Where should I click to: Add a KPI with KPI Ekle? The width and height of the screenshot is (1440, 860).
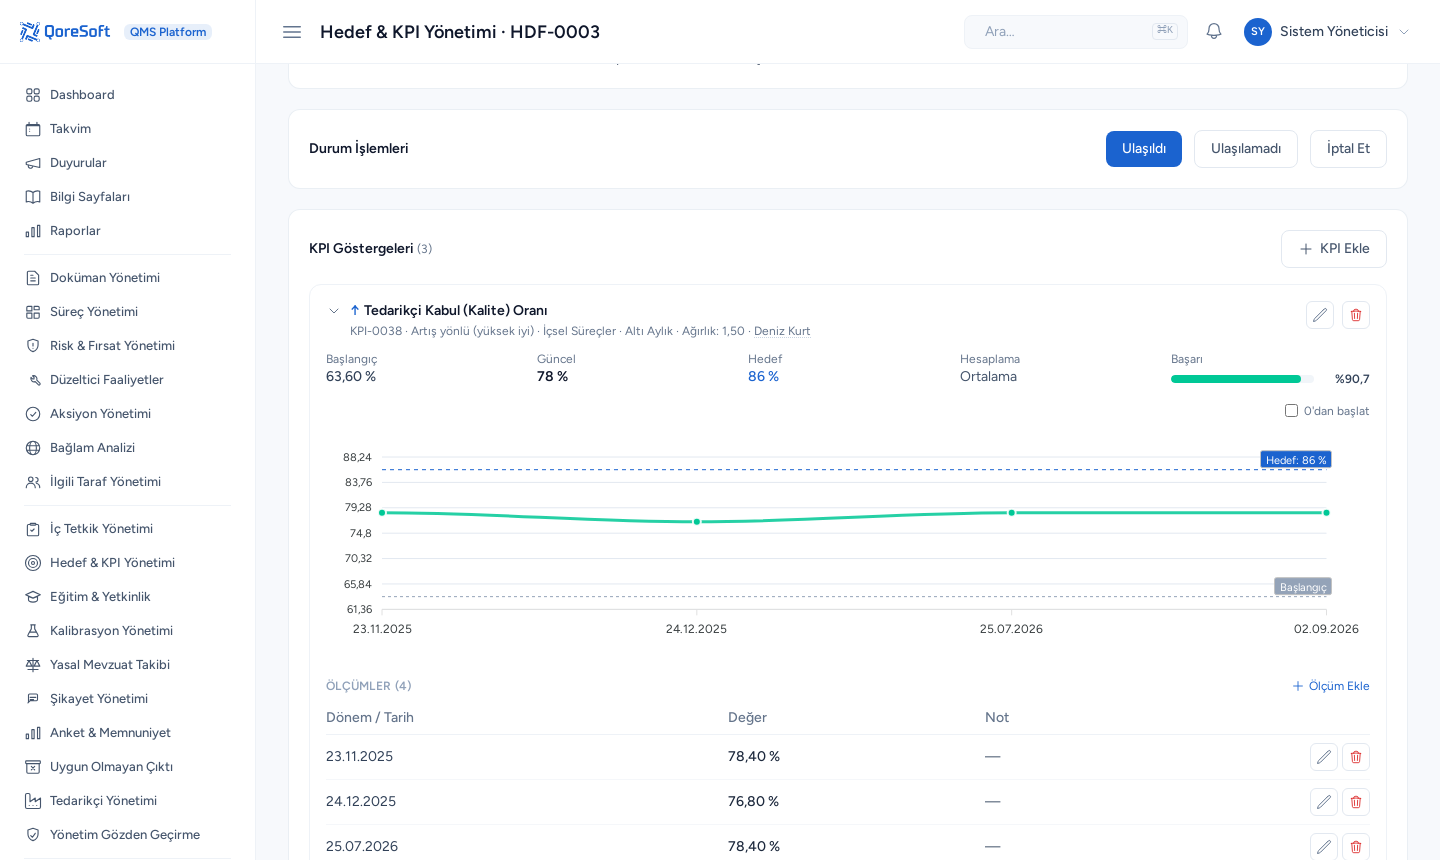pyautogui.click(x=1334, y=249)
